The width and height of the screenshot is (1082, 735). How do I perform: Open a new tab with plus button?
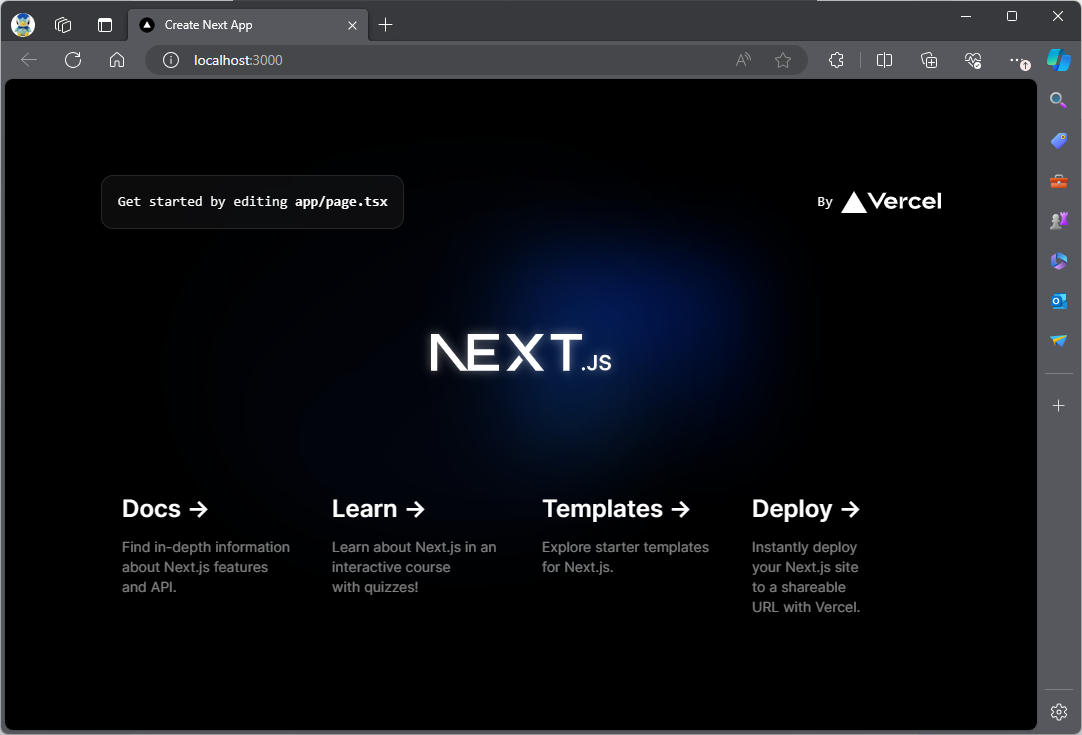tap(386, 25)
